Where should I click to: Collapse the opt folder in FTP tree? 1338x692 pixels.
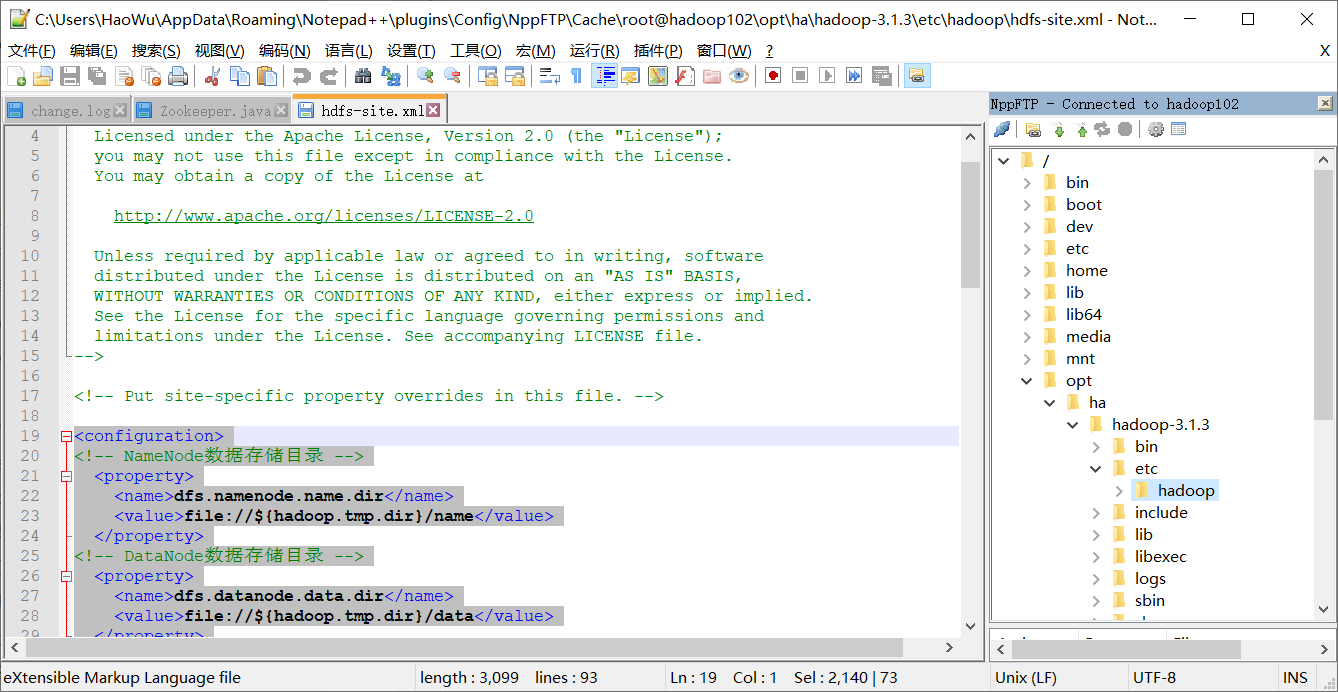(x=1026, y=381)
